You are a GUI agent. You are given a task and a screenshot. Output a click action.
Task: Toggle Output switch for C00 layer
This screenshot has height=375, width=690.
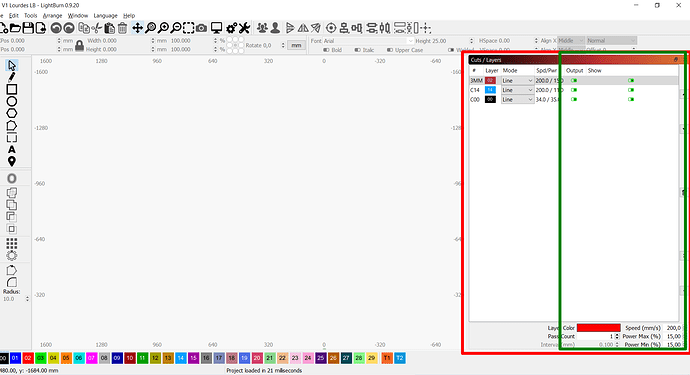click(574, 99)
